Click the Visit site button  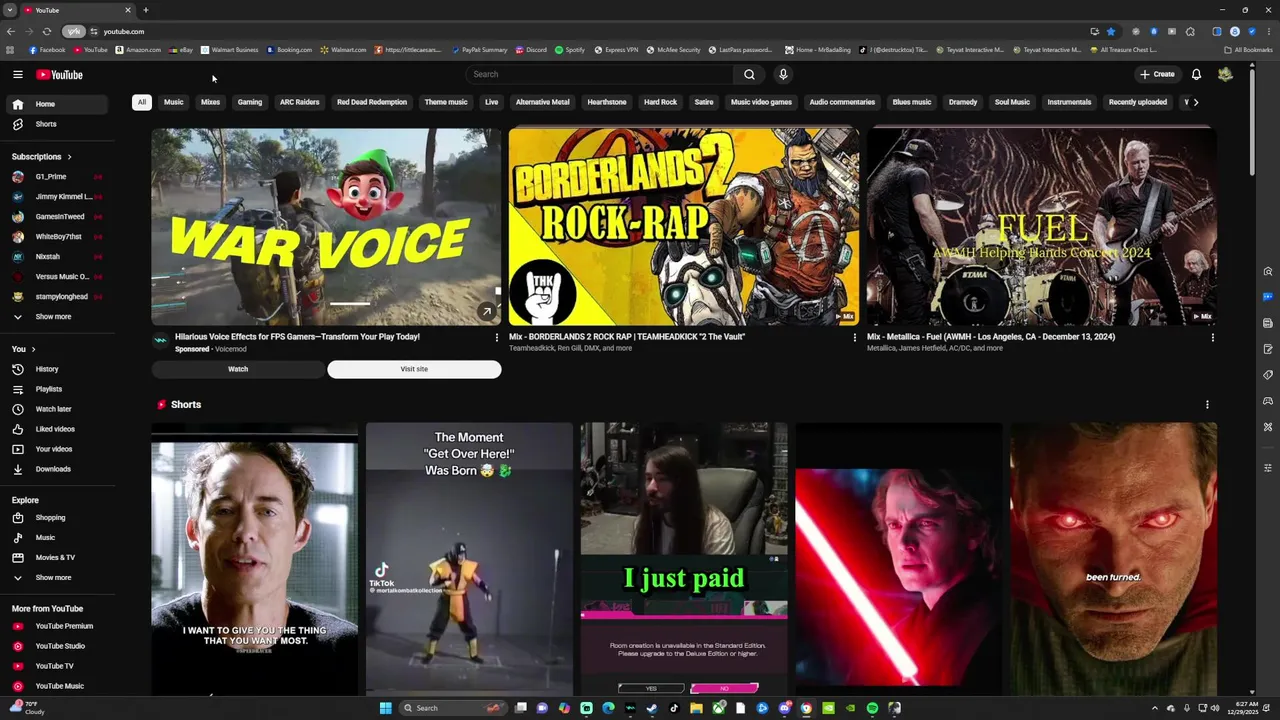414,369
